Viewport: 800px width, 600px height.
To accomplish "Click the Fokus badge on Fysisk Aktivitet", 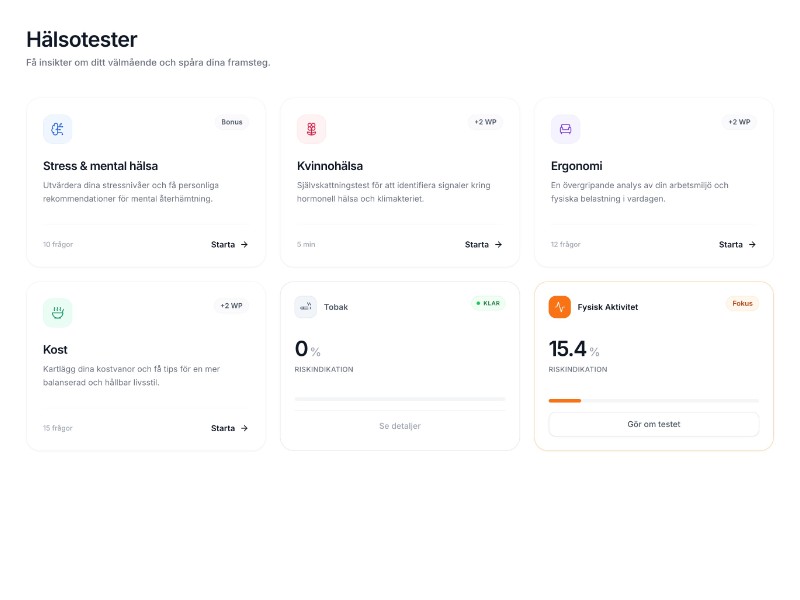I will 742,303.
